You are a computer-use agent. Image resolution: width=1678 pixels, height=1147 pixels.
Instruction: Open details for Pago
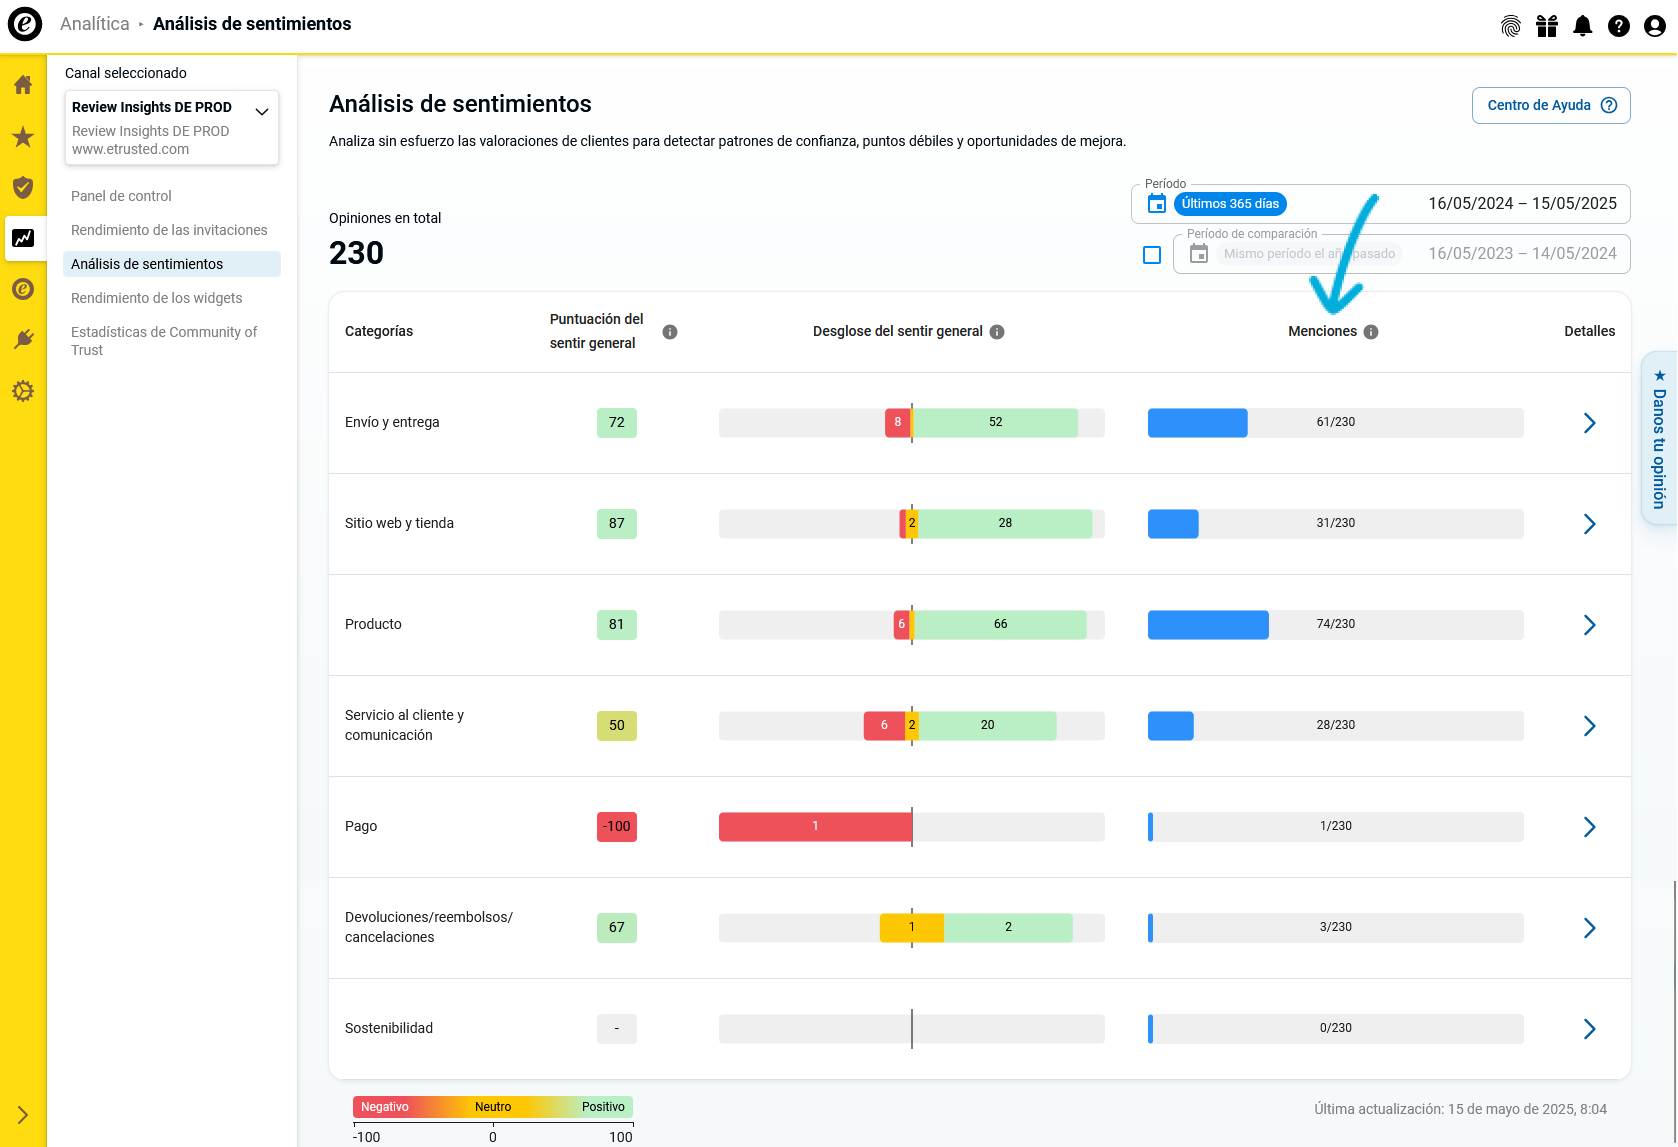(1590, 827)
